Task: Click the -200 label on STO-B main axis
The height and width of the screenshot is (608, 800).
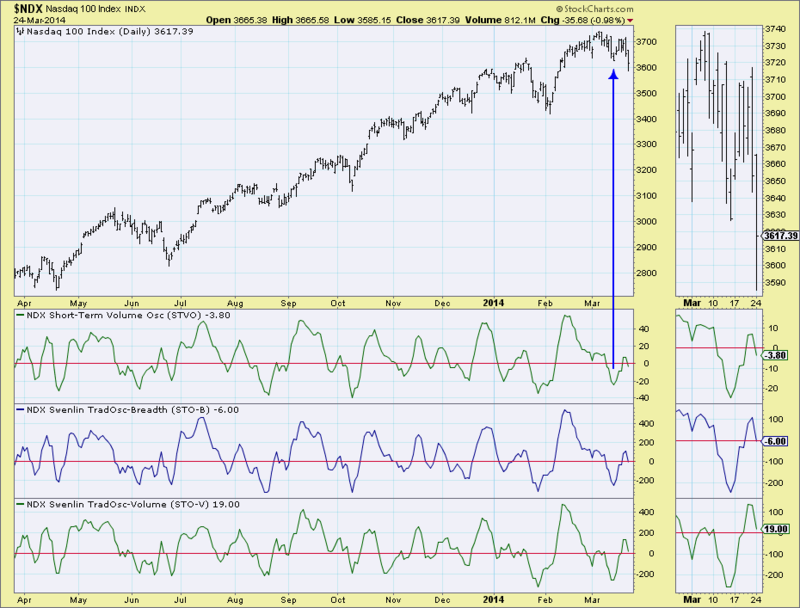Action: pos(645,480)
